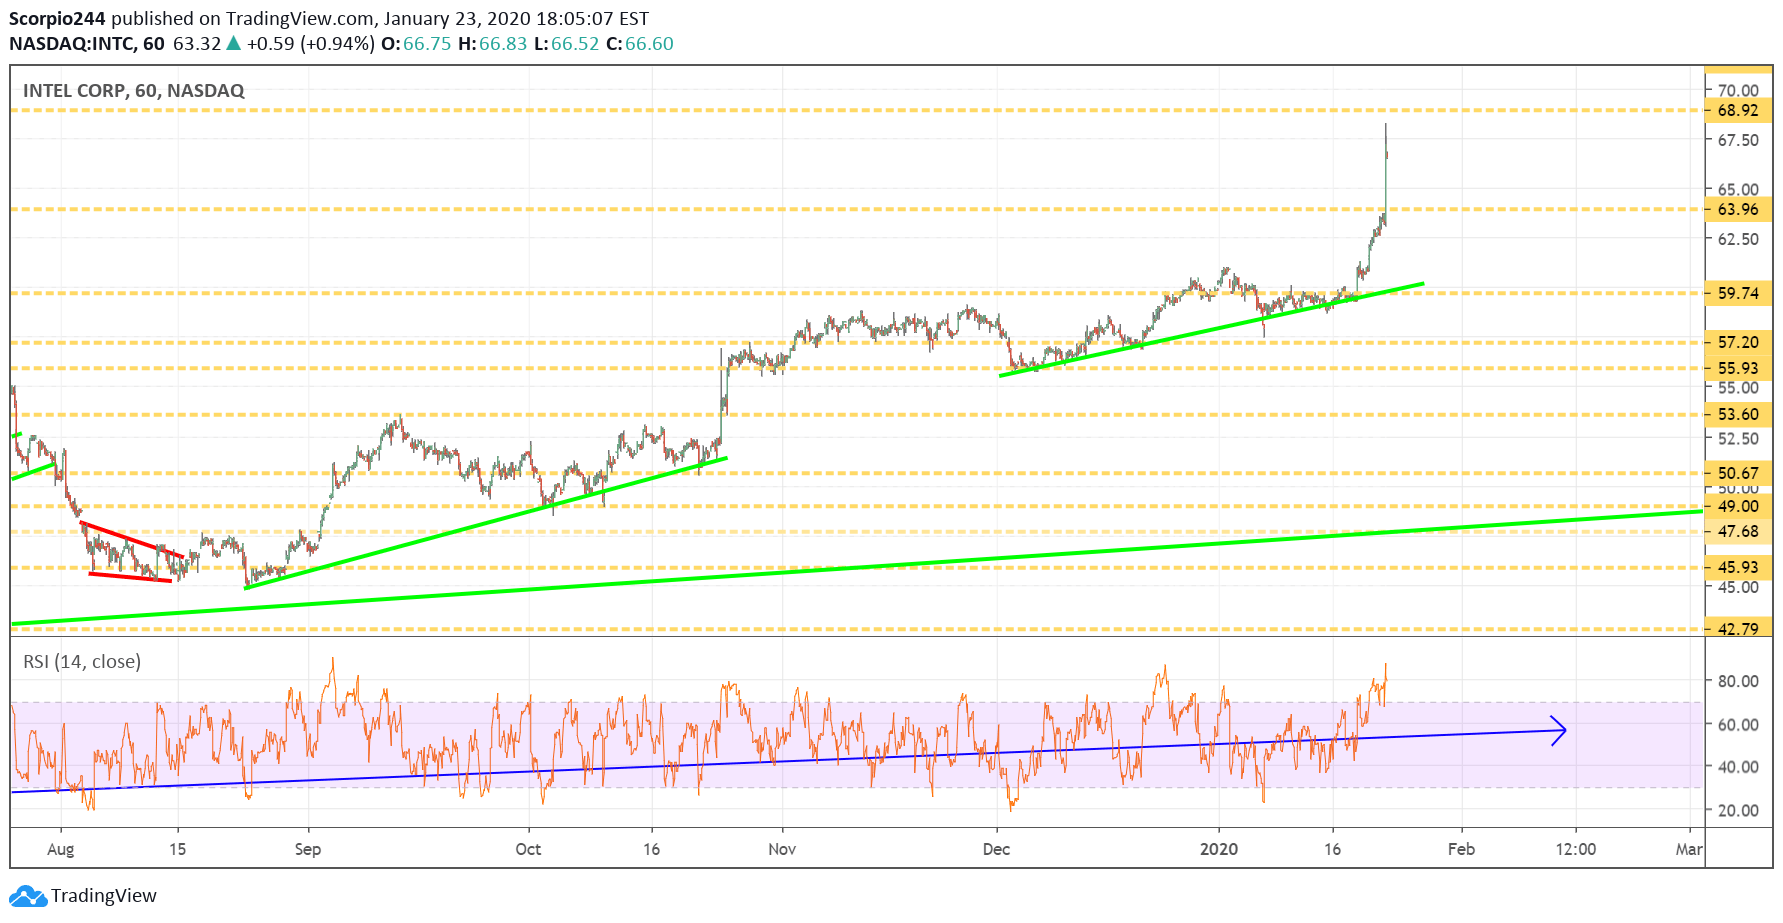Click the opening price value 66.75
This screenshot has height=923, width=1783.
pyautogui.click(x=427, y=44)
